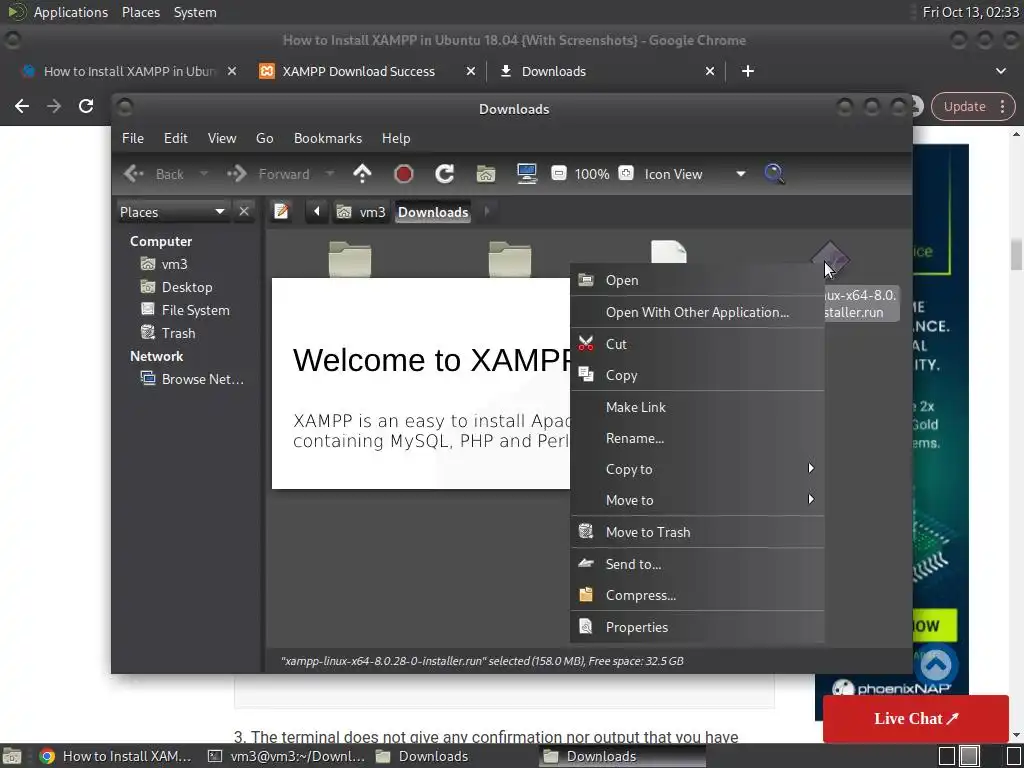
Task: Reload the Downloads folder view
Action: click(x=445, y=174)
